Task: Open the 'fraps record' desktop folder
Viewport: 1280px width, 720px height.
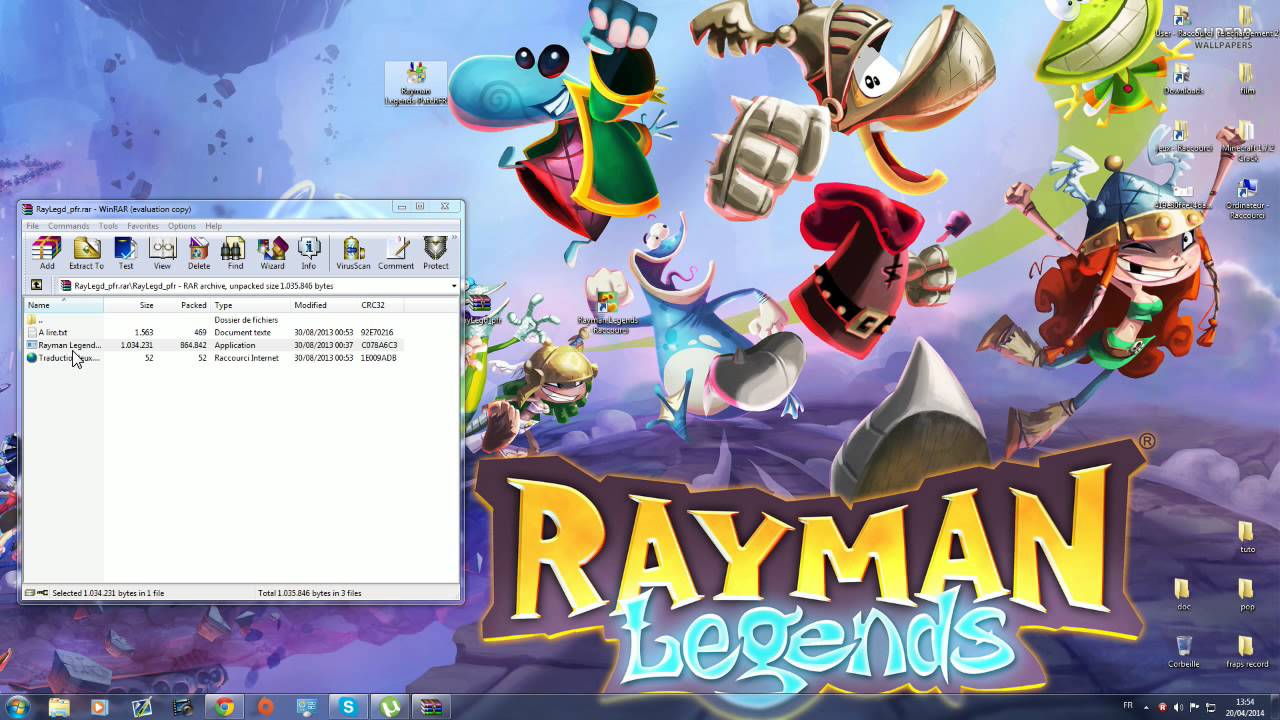Action: click(1246, 651)
